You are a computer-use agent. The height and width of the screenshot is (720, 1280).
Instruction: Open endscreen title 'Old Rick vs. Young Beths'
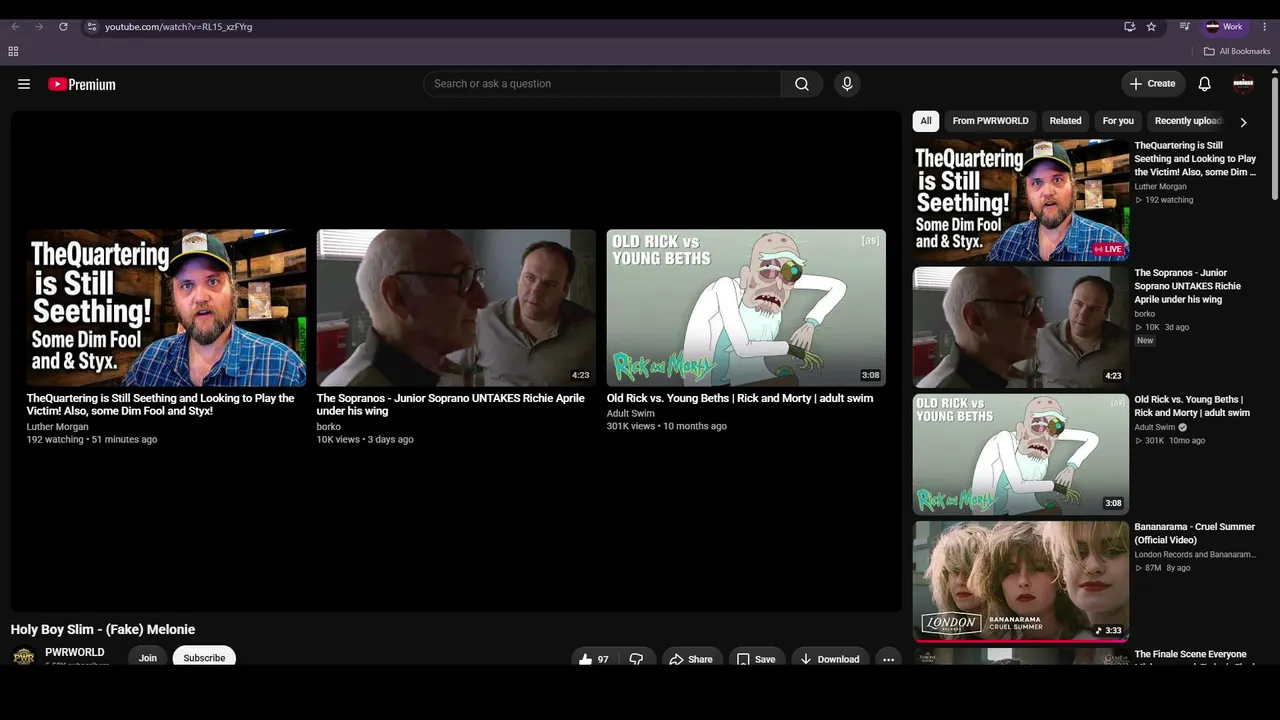pyautogui.click(x=740, y=398)
